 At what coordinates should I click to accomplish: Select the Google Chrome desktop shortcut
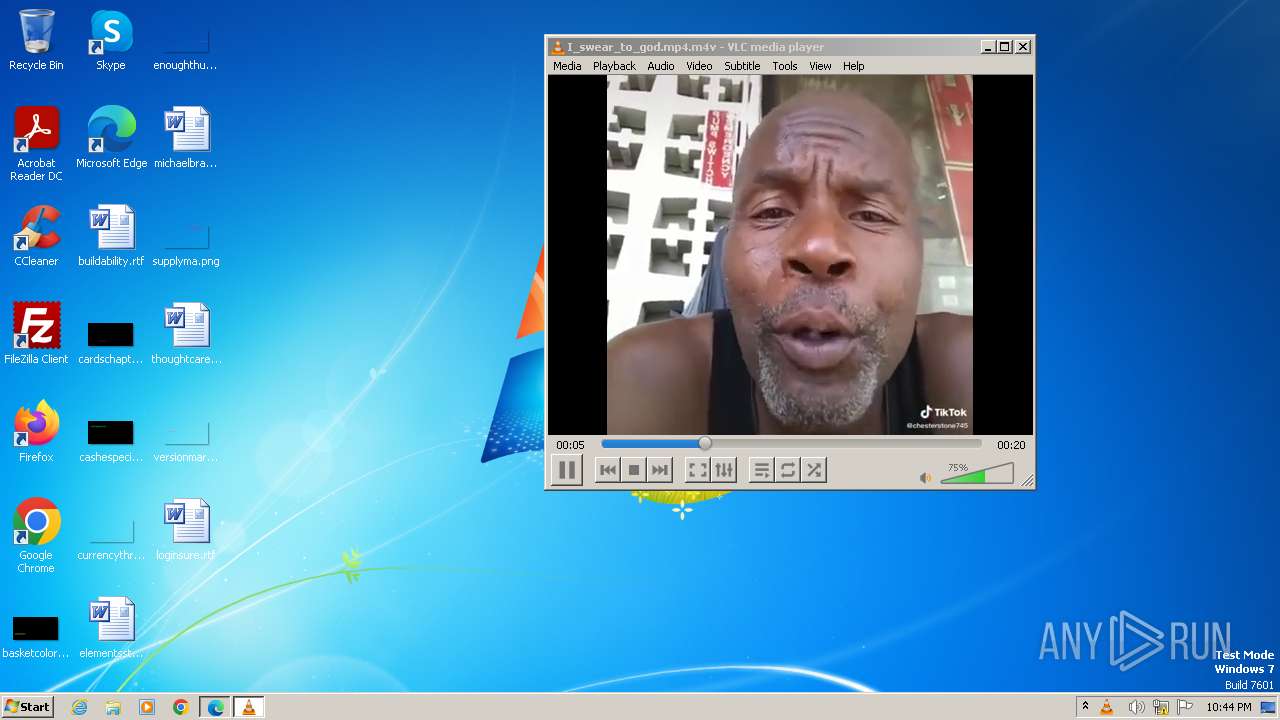pos(36,536)
